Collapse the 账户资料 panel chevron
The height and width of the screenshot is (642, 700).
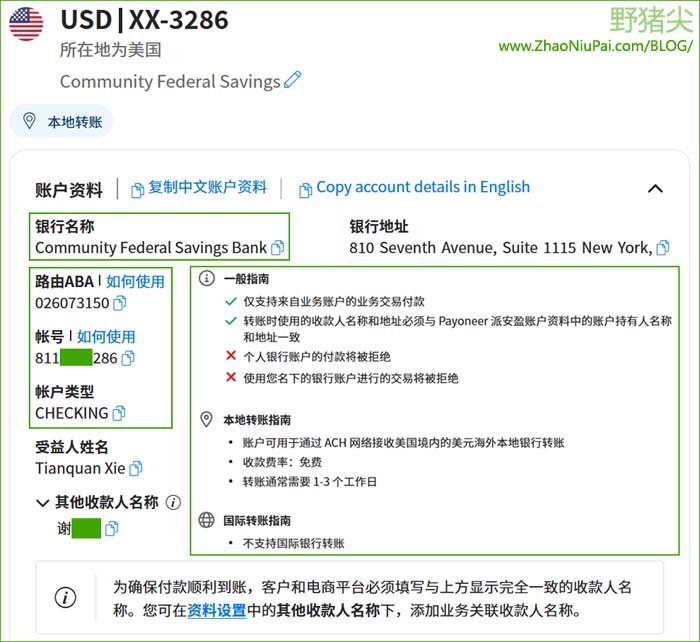[x=655, y=188]
